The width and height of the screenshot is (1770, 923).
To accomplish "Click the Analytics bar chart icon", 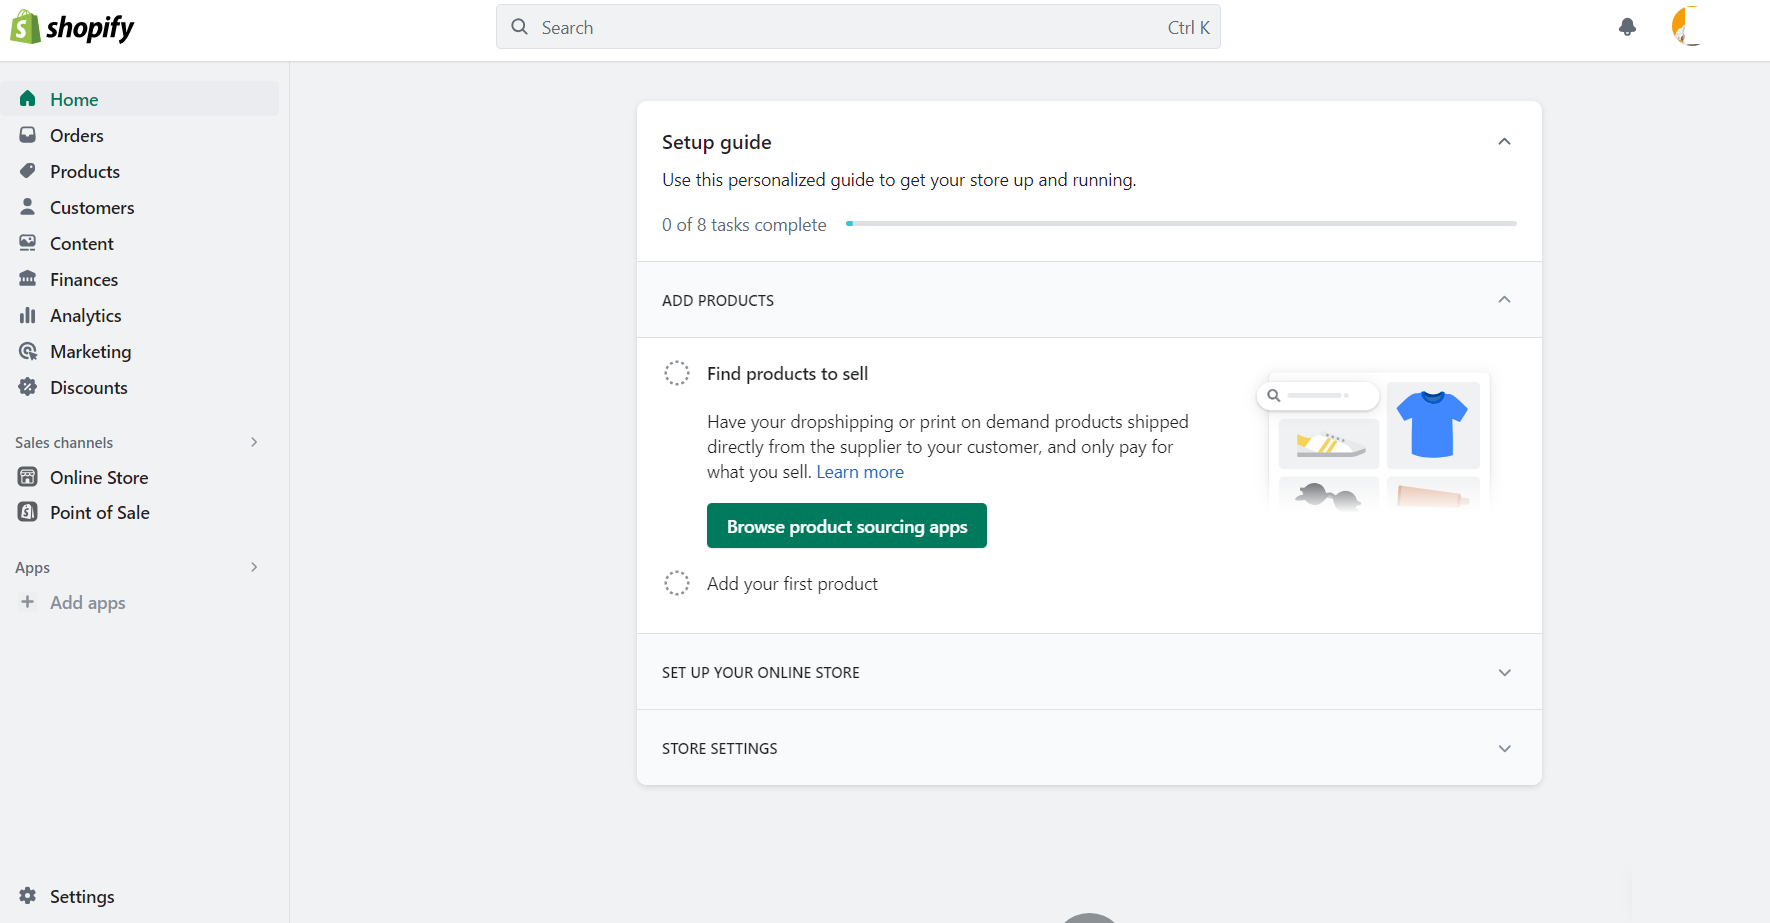I will point(28,315).
